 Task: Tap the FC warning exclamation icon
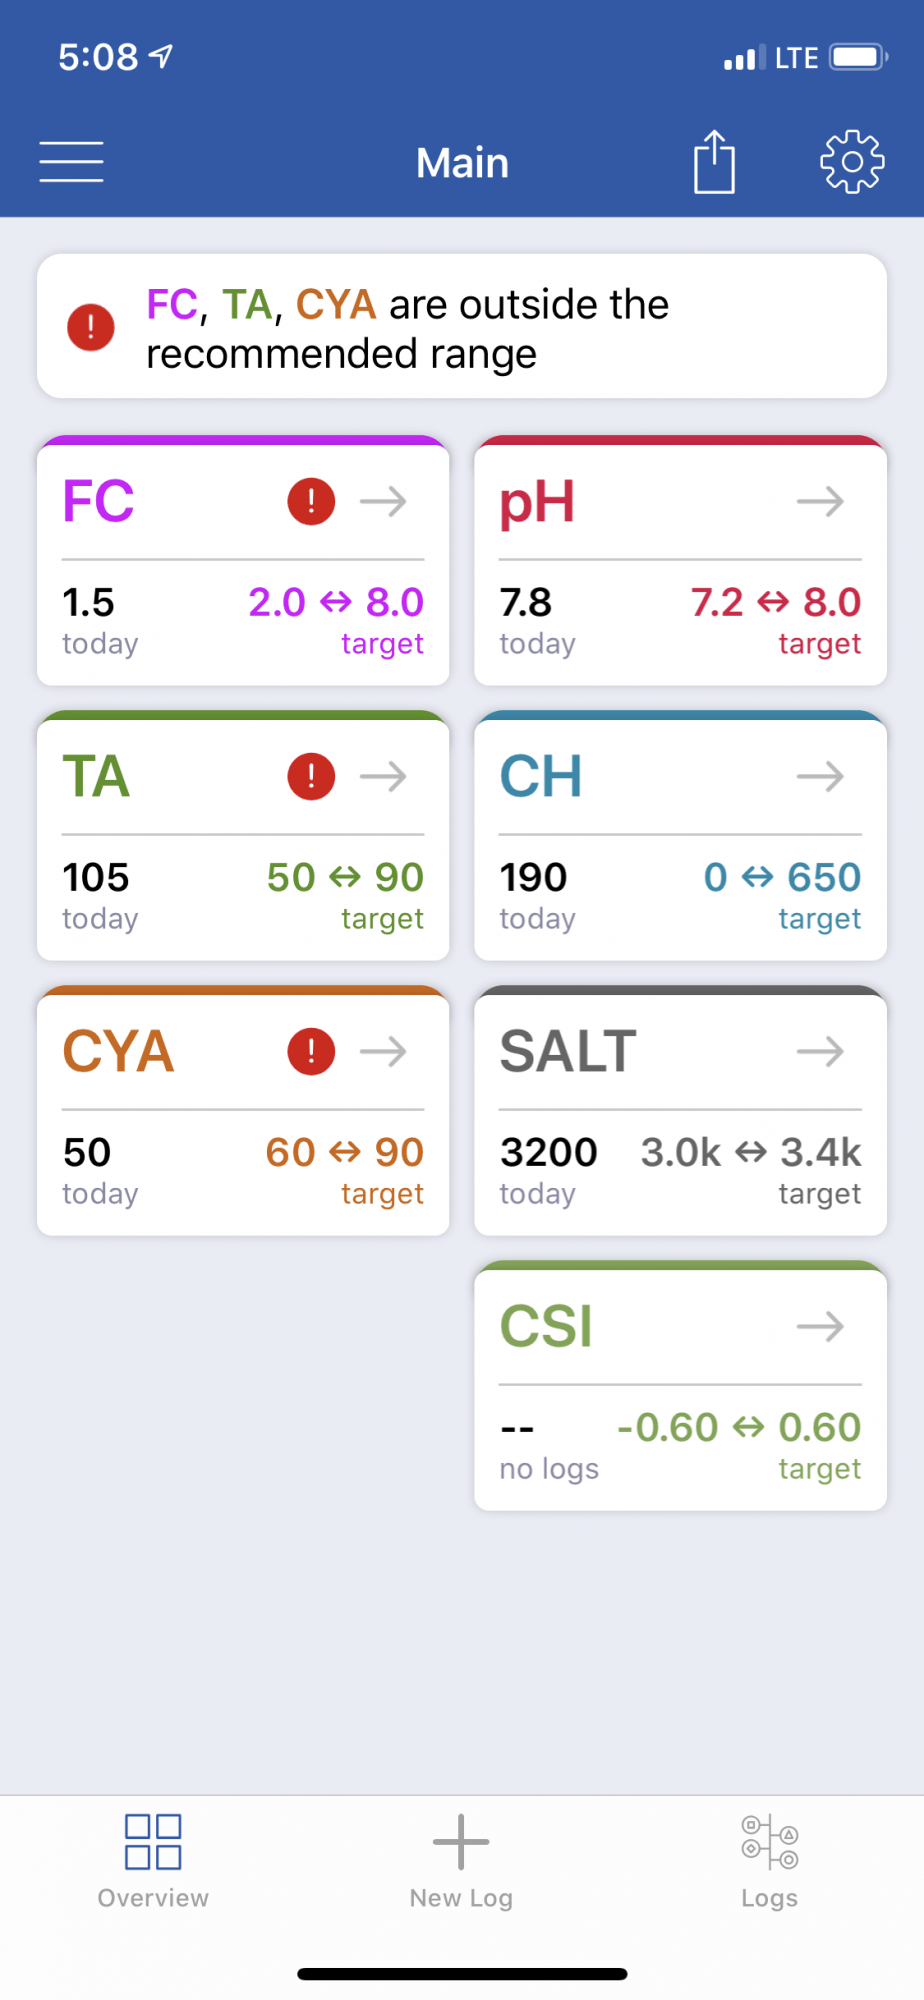point(311,501)
